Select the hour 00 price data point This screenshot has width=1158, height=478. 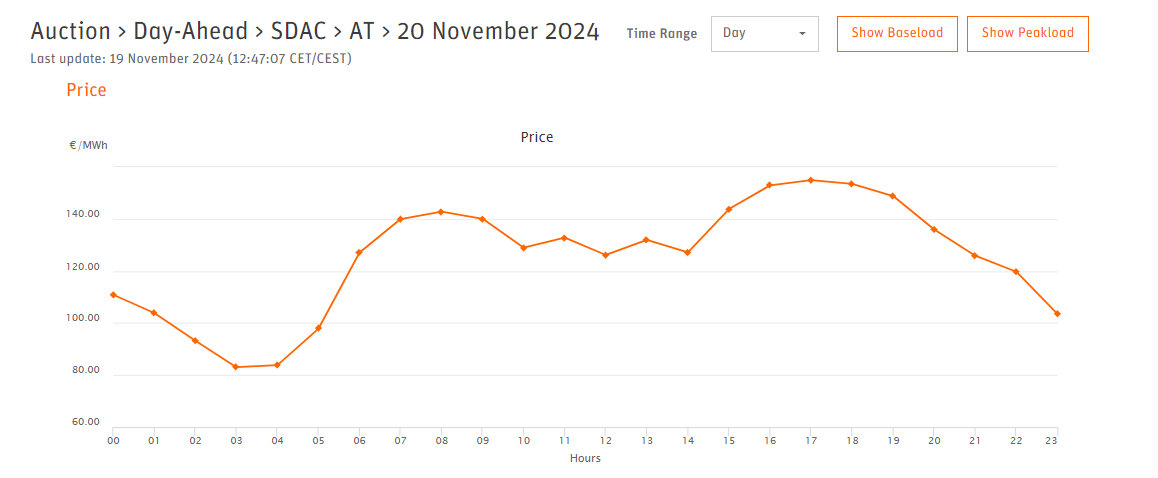pos(113,295)
